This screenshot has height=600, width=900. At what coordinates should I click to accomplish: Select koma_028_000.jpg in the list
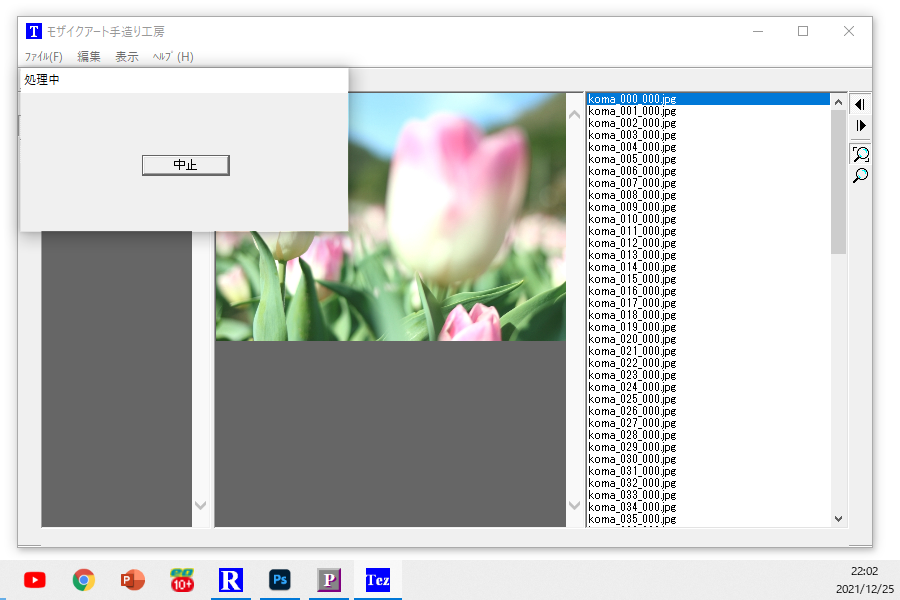pos(708,435)
